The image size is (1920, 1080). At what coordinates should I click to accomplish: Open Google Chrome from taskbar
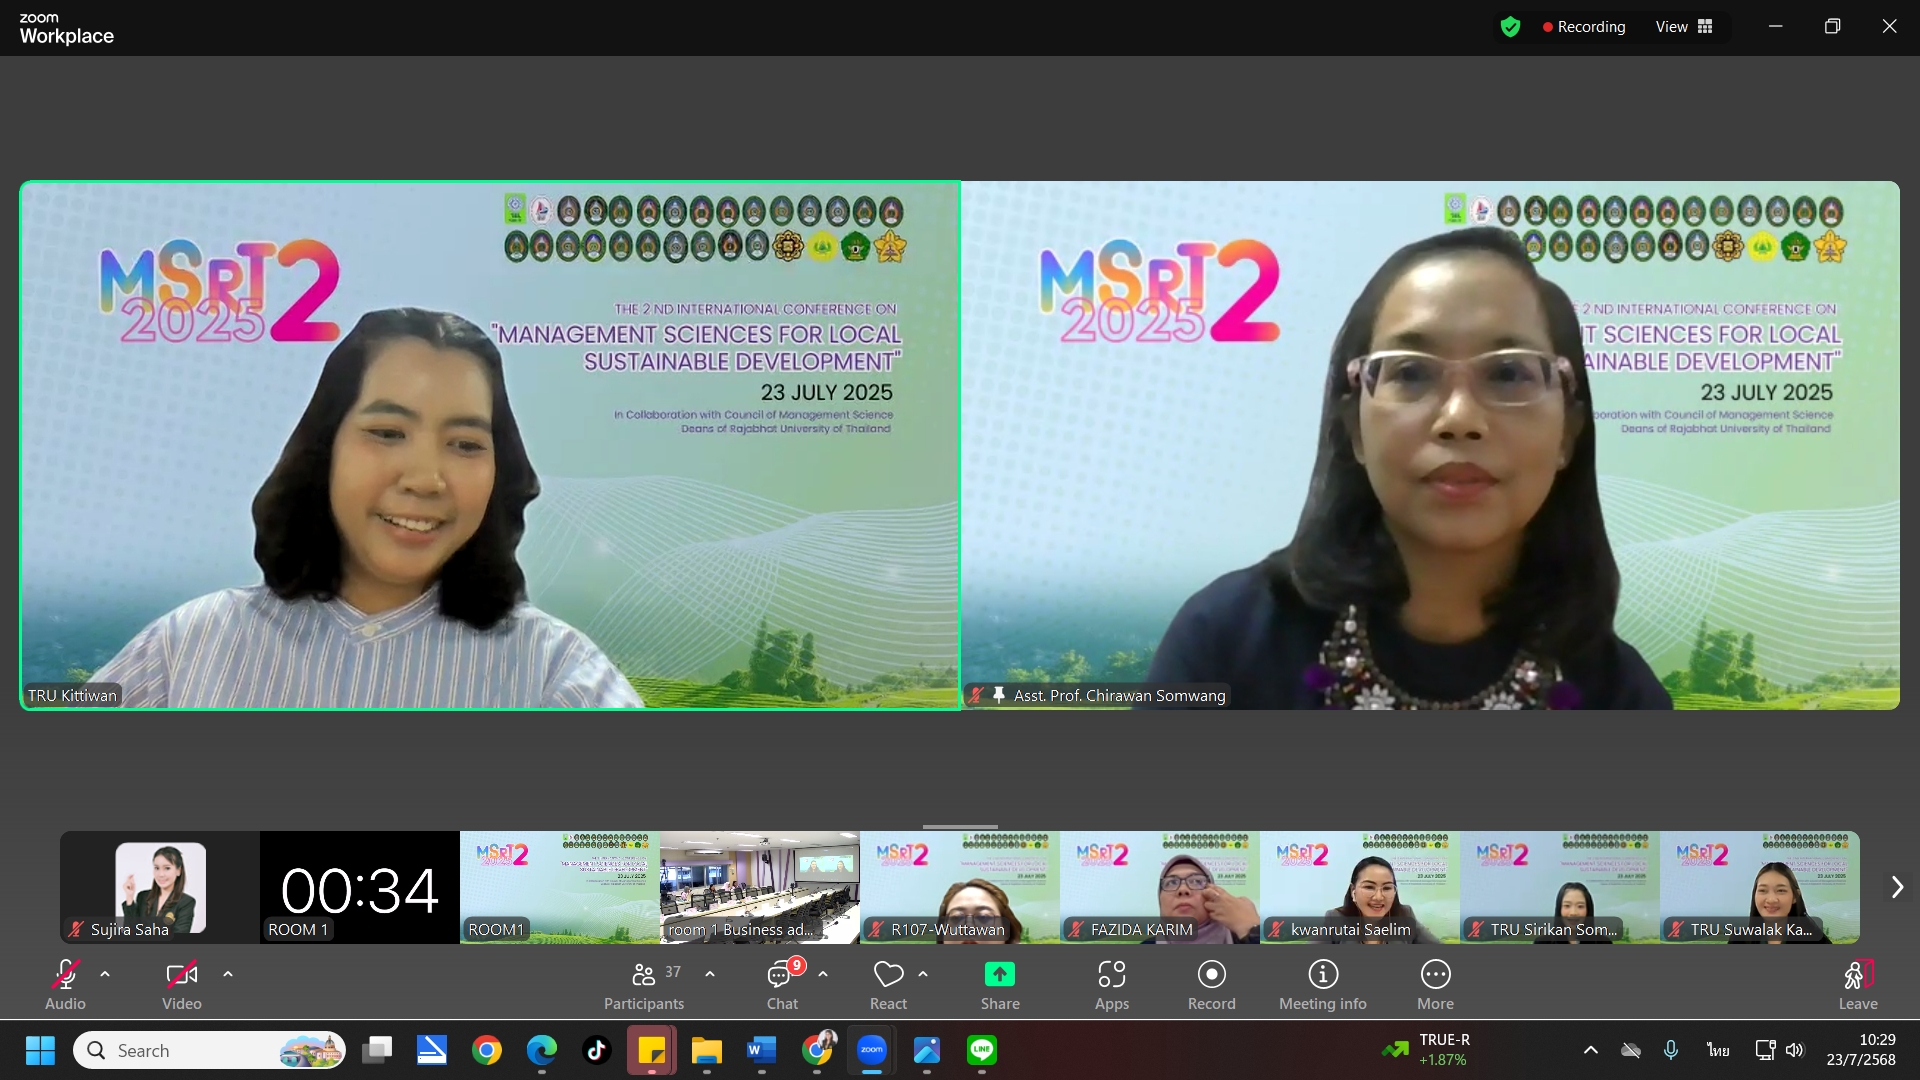click(487, 1050)
